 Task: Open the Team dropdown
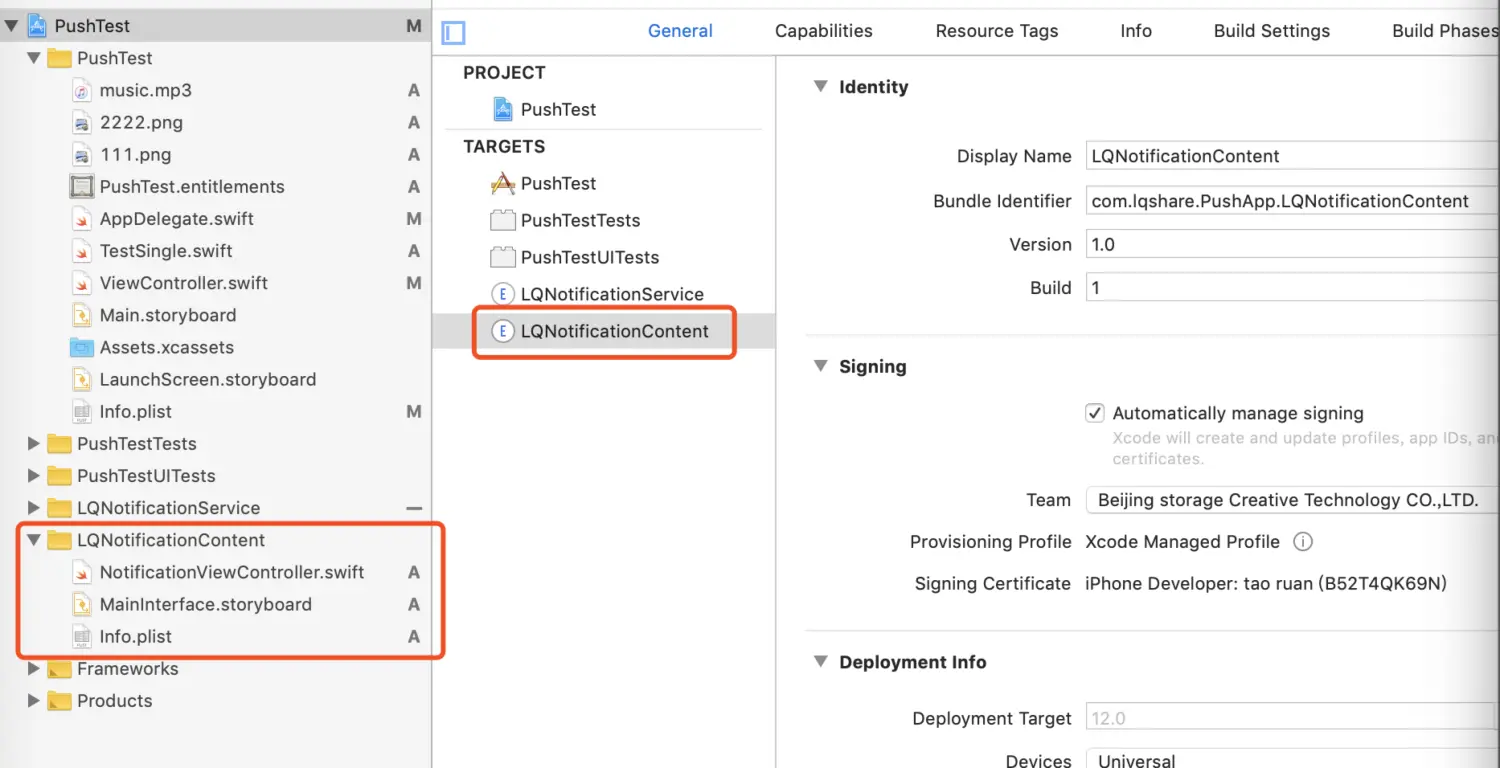[x=1292, y=500]
